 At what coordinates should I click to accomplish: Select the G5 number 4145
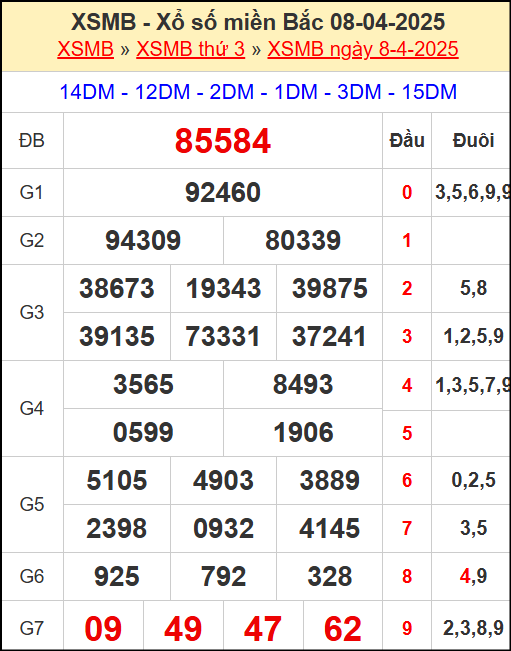(330, 529)
